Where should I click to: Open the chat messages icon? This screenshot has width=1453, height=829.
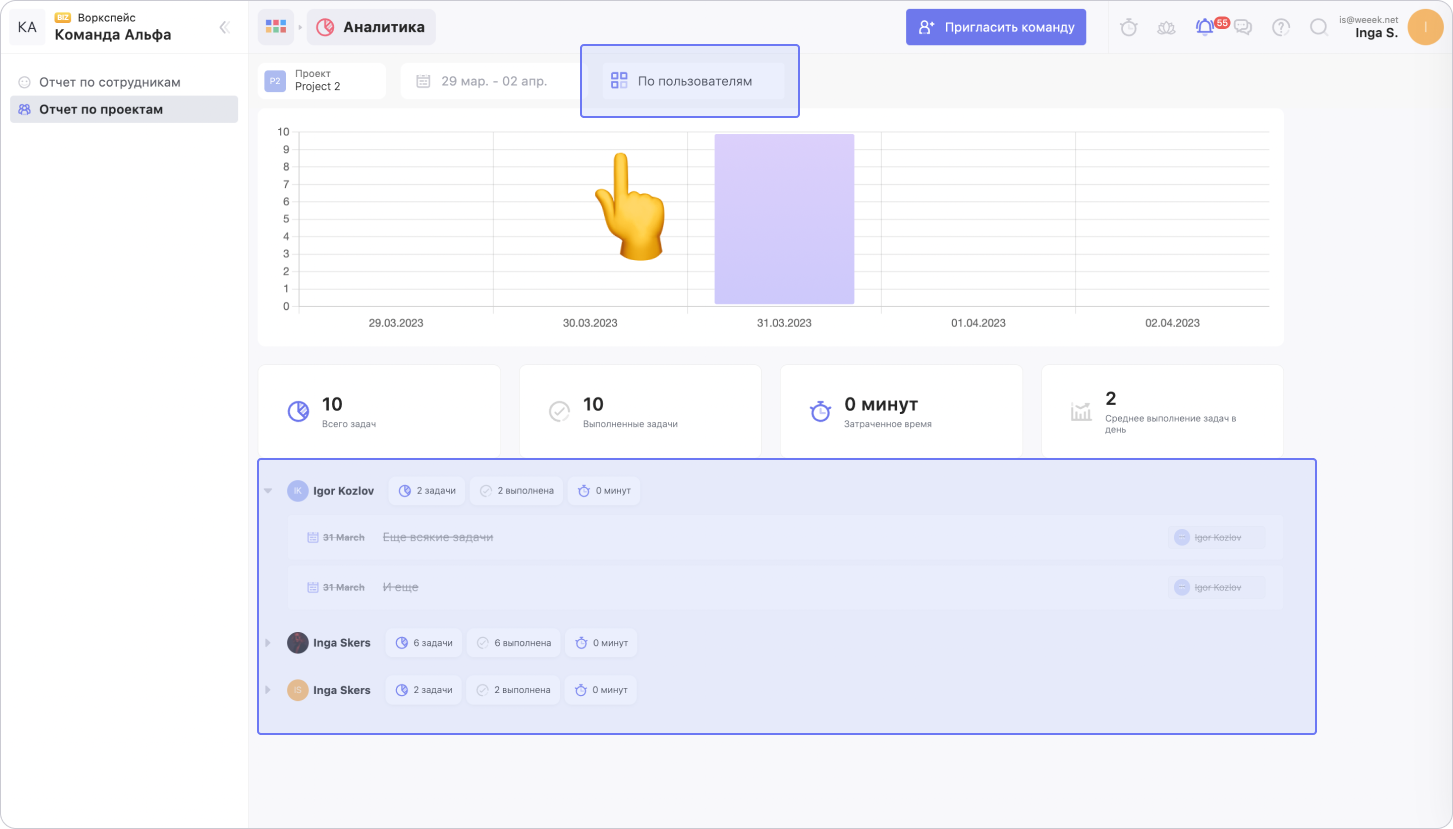[1243, 28]
